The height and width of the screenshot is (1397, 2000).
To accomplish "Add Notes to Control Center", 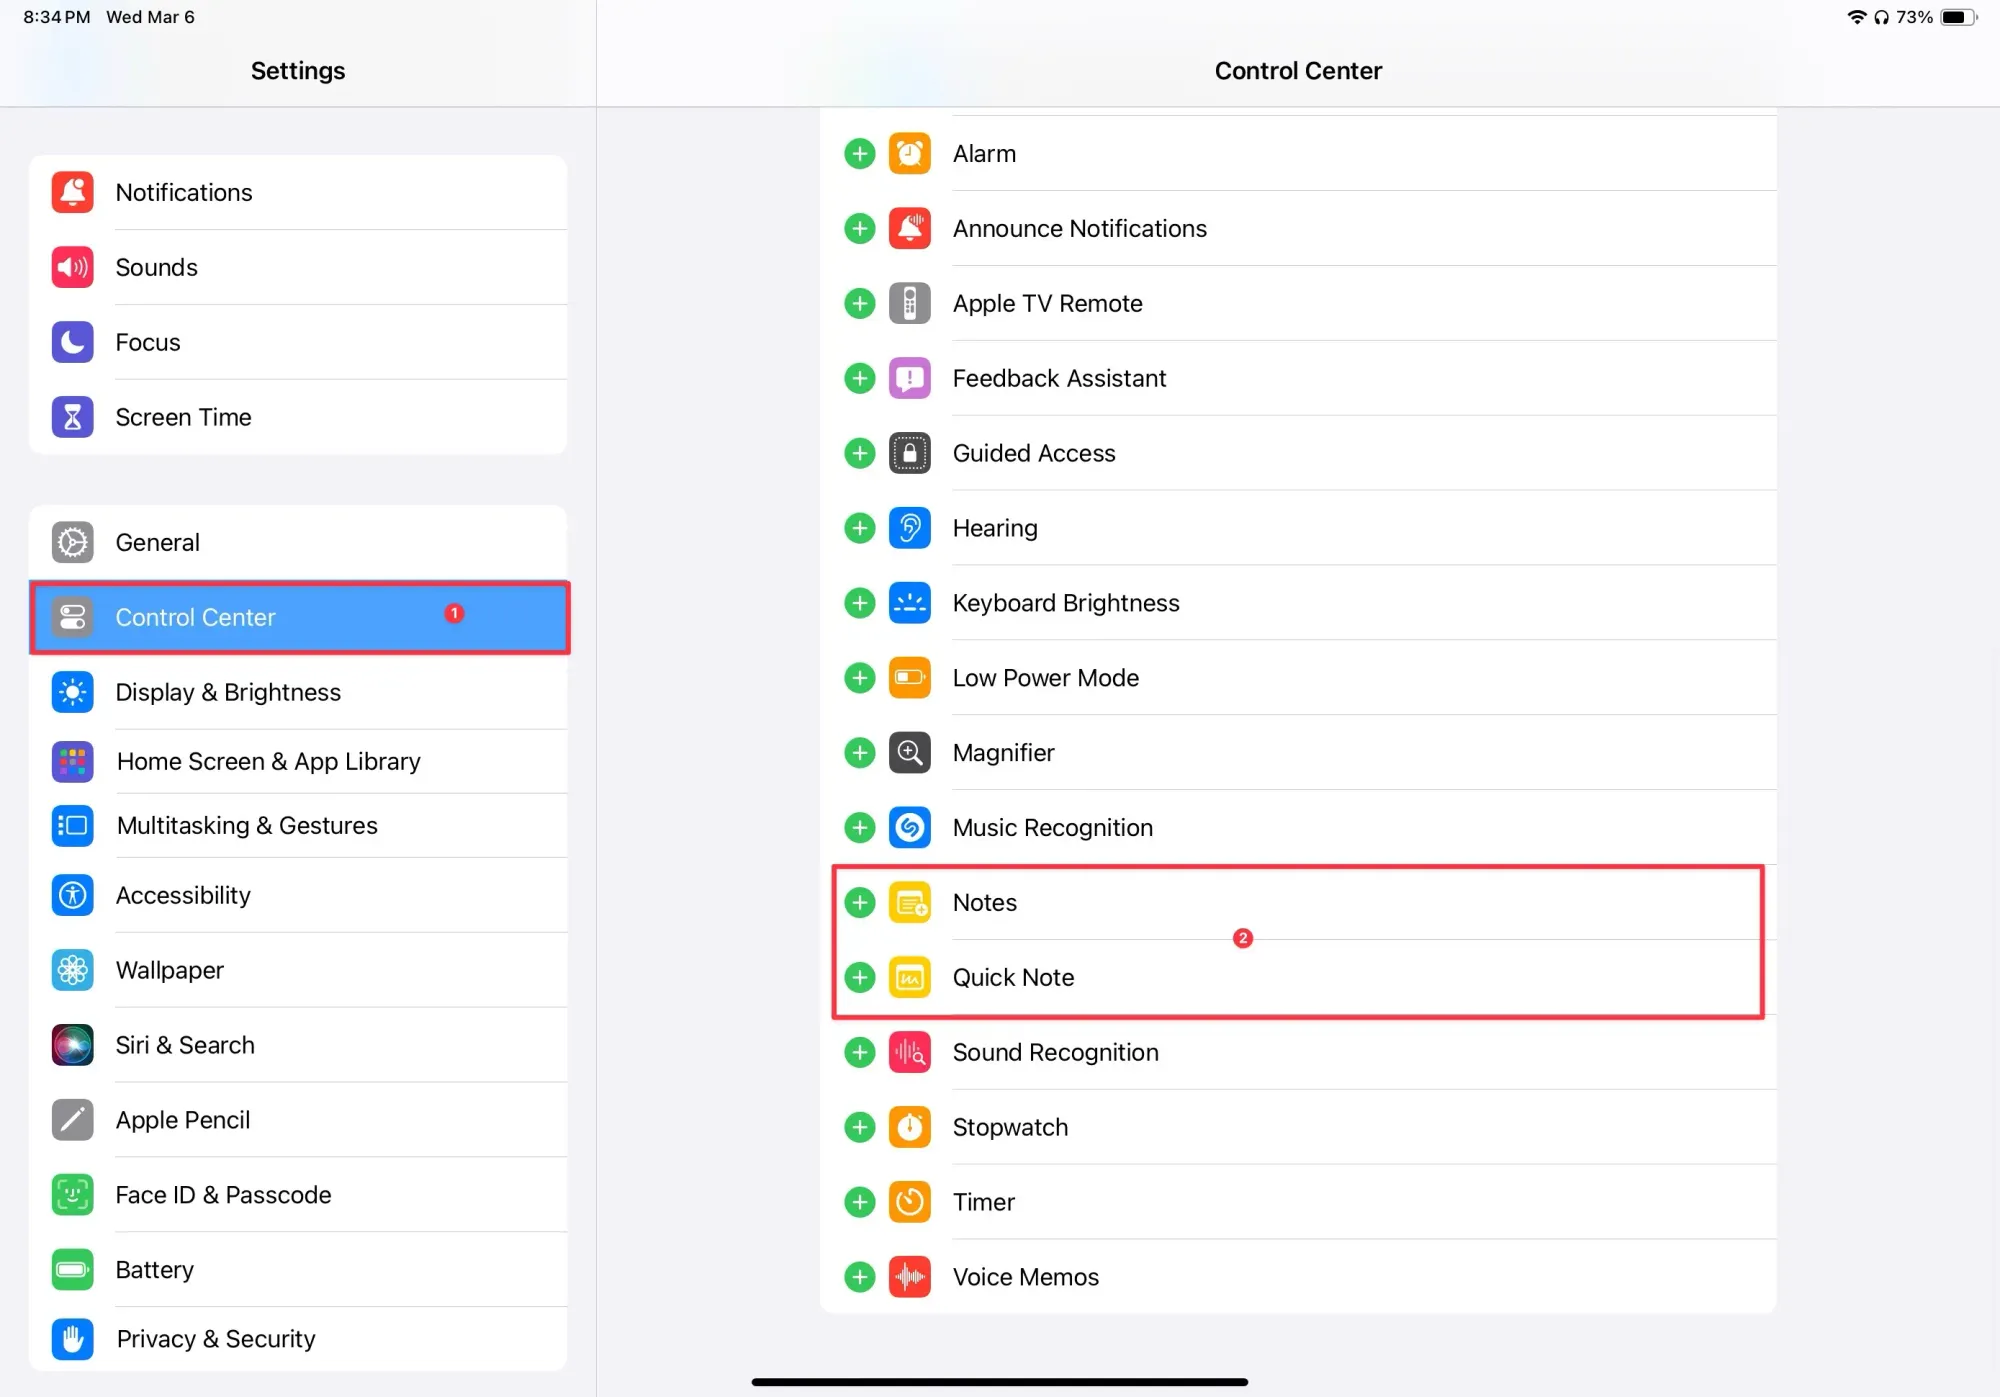I will tap(859, 901).
